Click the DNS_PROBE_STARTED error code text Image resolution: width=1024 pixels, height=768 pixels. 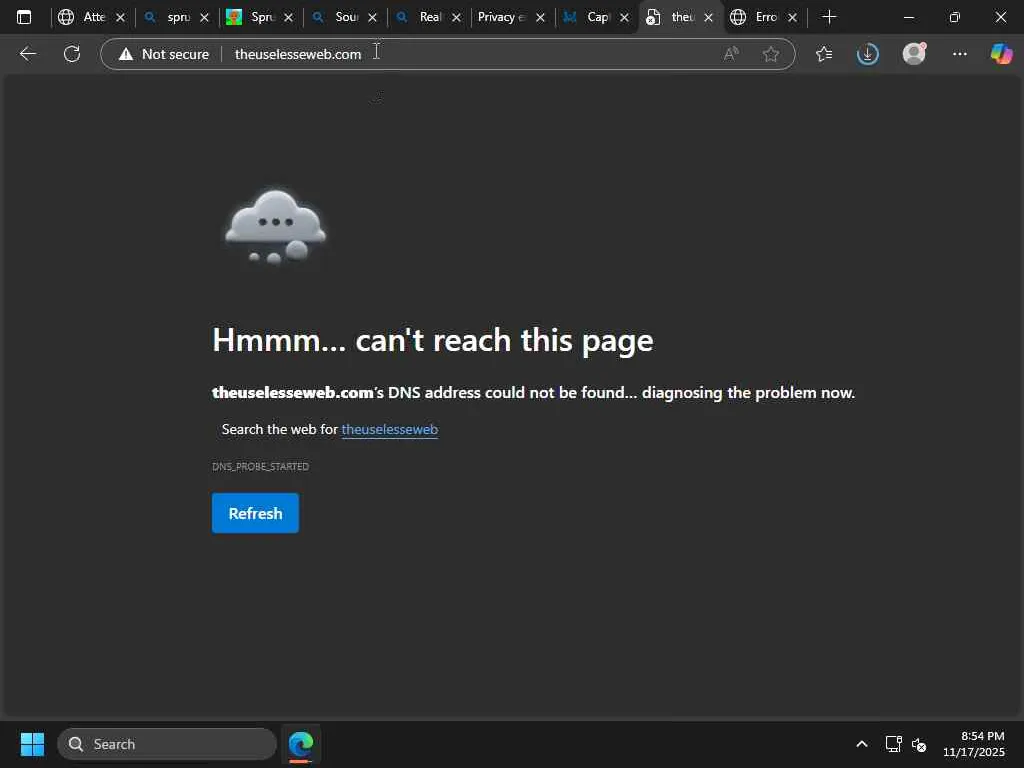261,466
